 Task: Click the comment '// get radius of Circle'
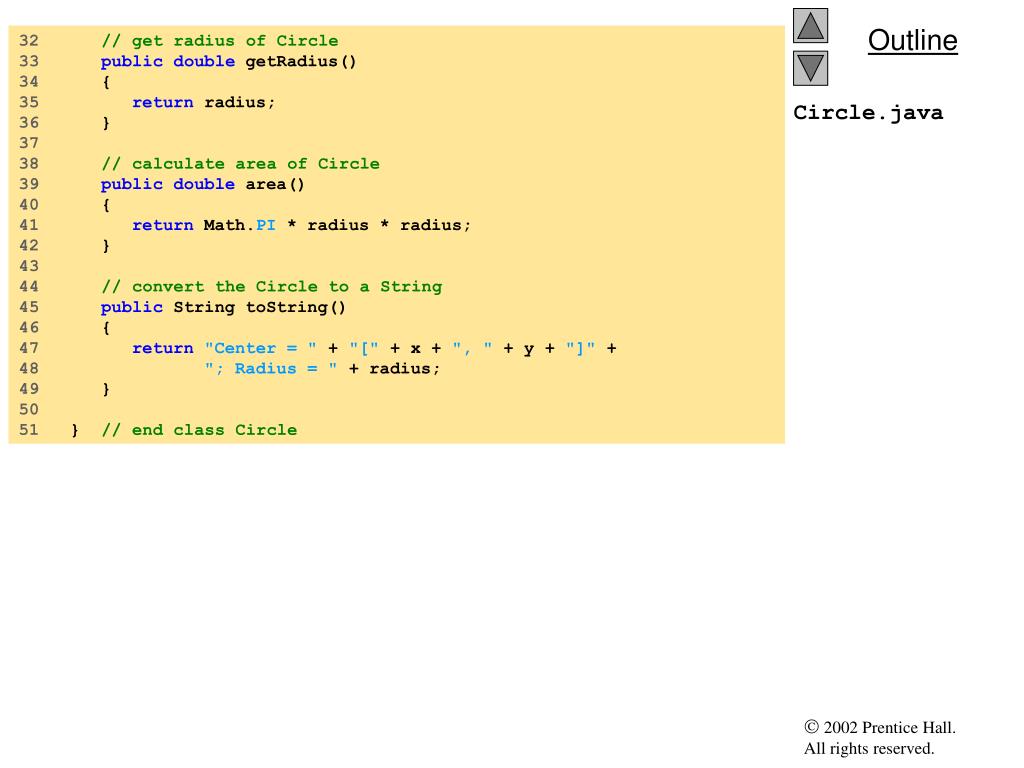pyautogui.click(x=220, y=40)
